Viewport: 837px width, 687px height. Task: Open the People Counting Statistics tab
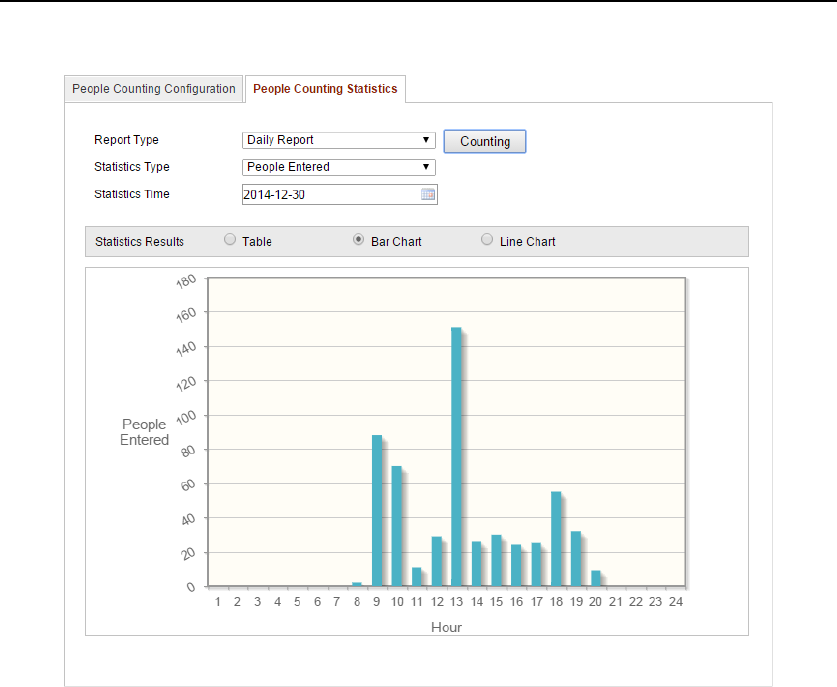tap(325, 89)
